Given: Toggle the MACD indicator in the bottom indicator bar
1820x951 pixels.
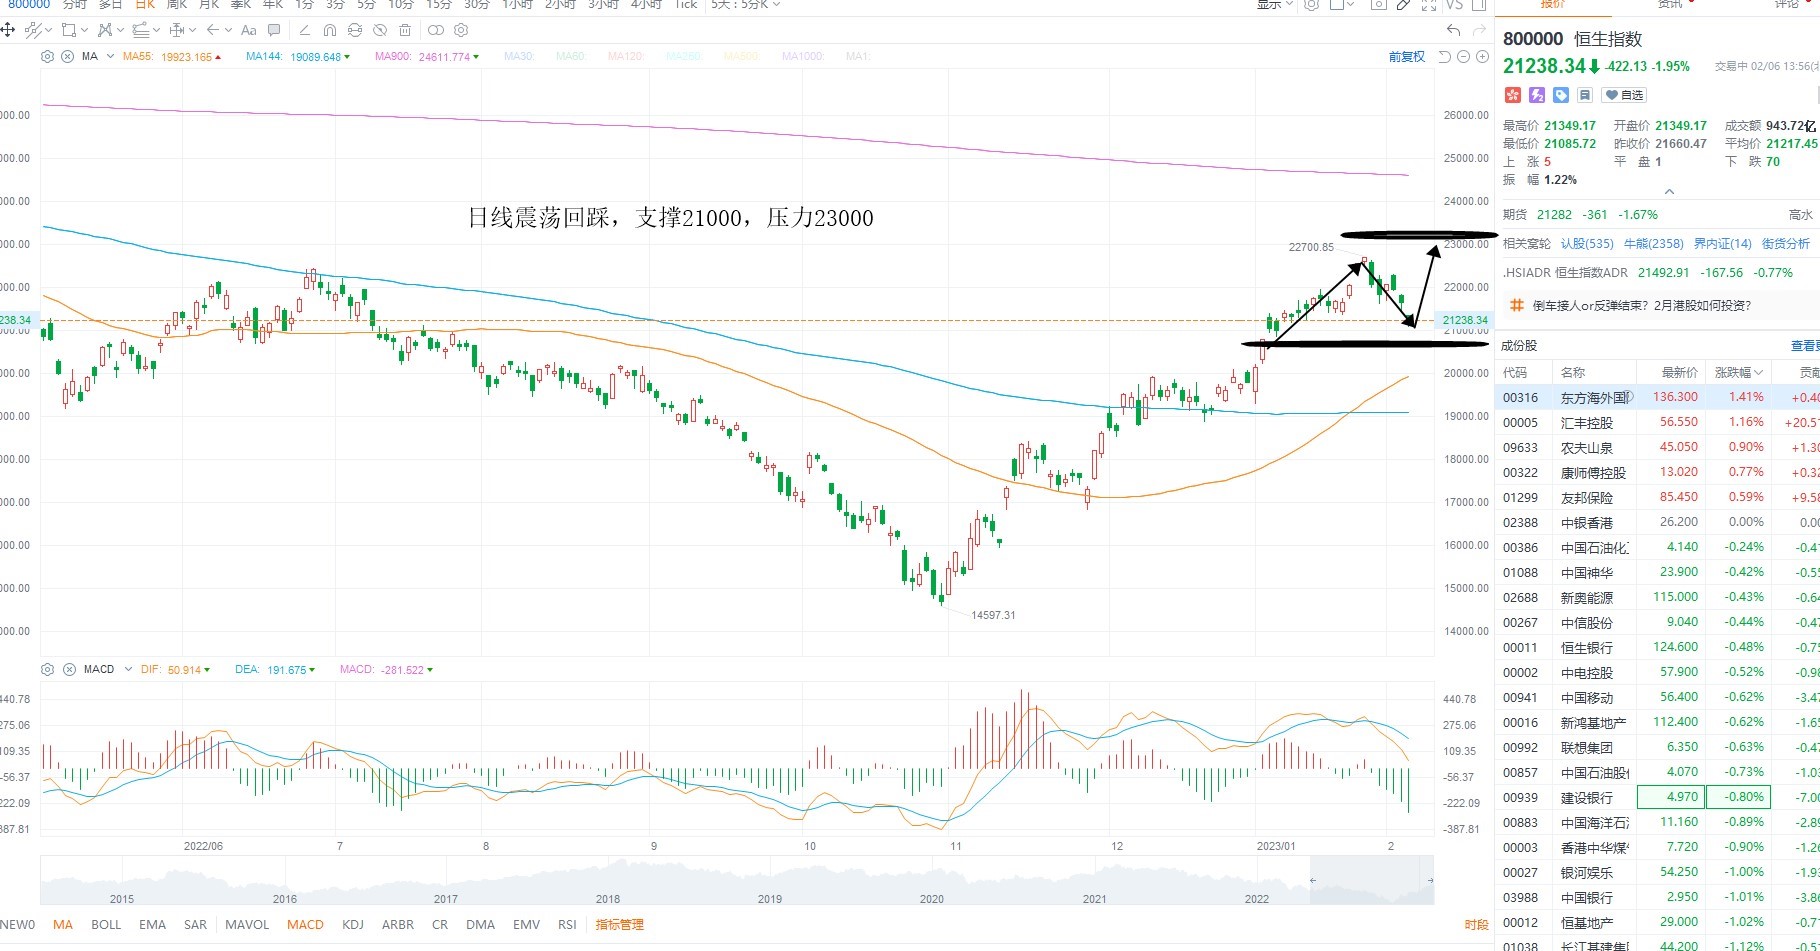Looking at the screenshot, I should [x=305, y=925].
